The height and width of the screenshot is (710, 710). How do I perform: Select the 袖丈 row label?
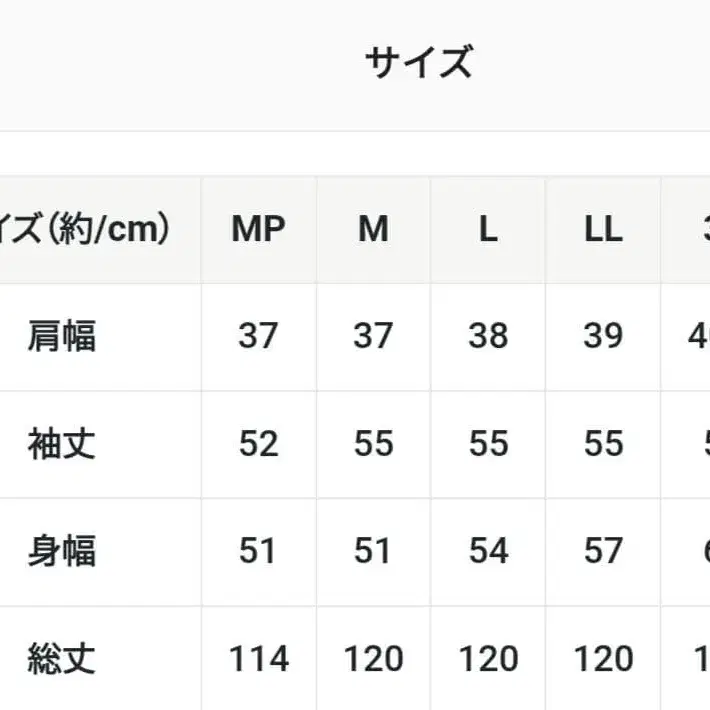(x=62, y=443)
